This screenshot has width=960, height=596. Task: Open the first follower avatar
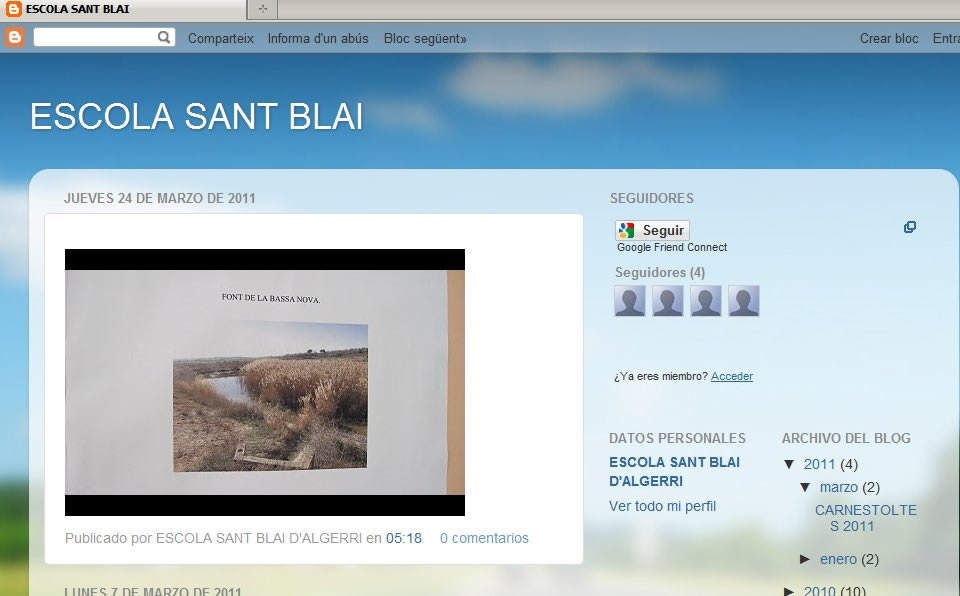click(629, 301)
